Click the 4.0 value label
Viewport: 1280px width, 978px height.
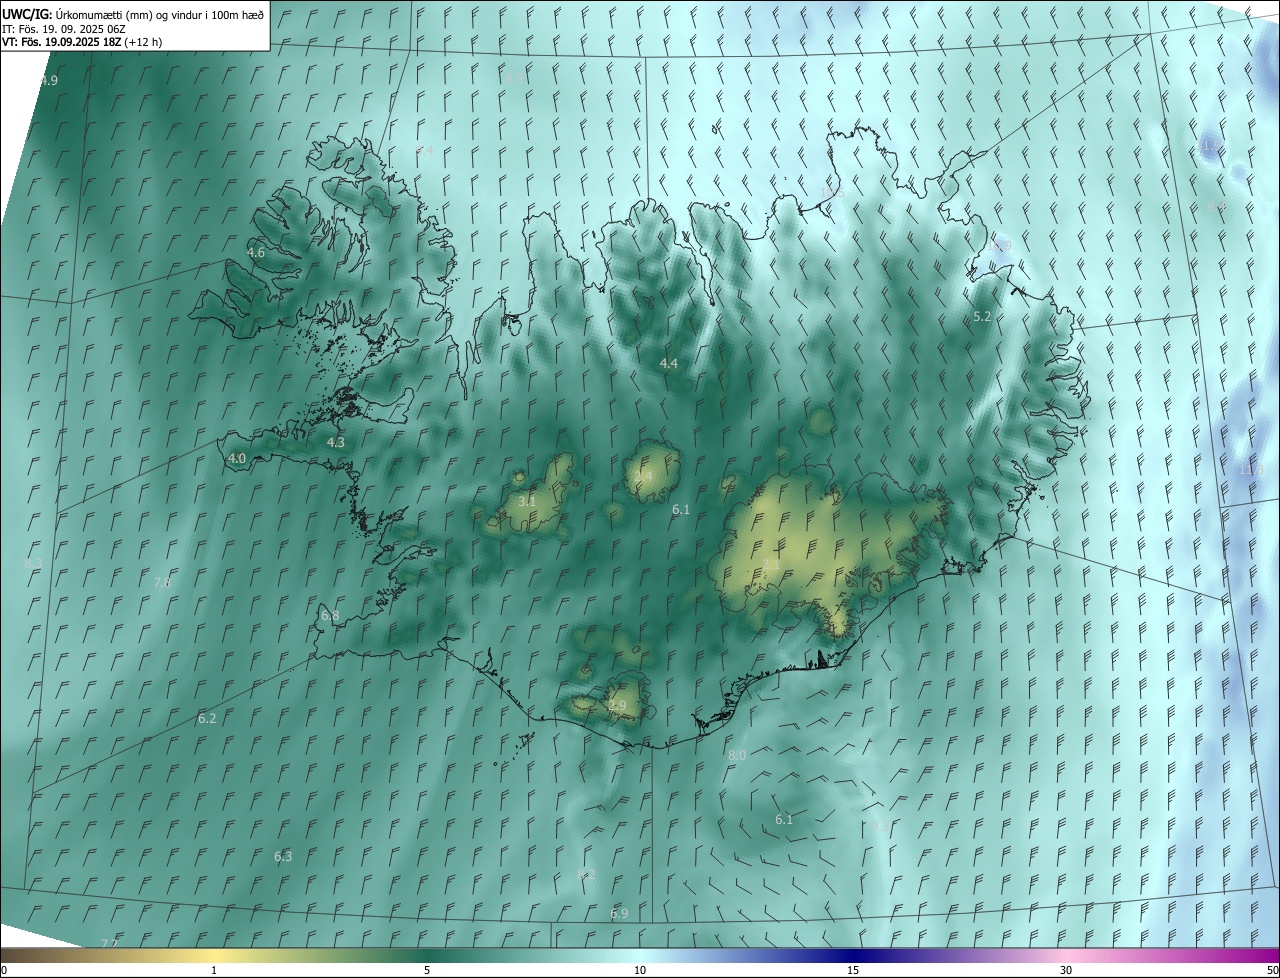tap(237, 459)
